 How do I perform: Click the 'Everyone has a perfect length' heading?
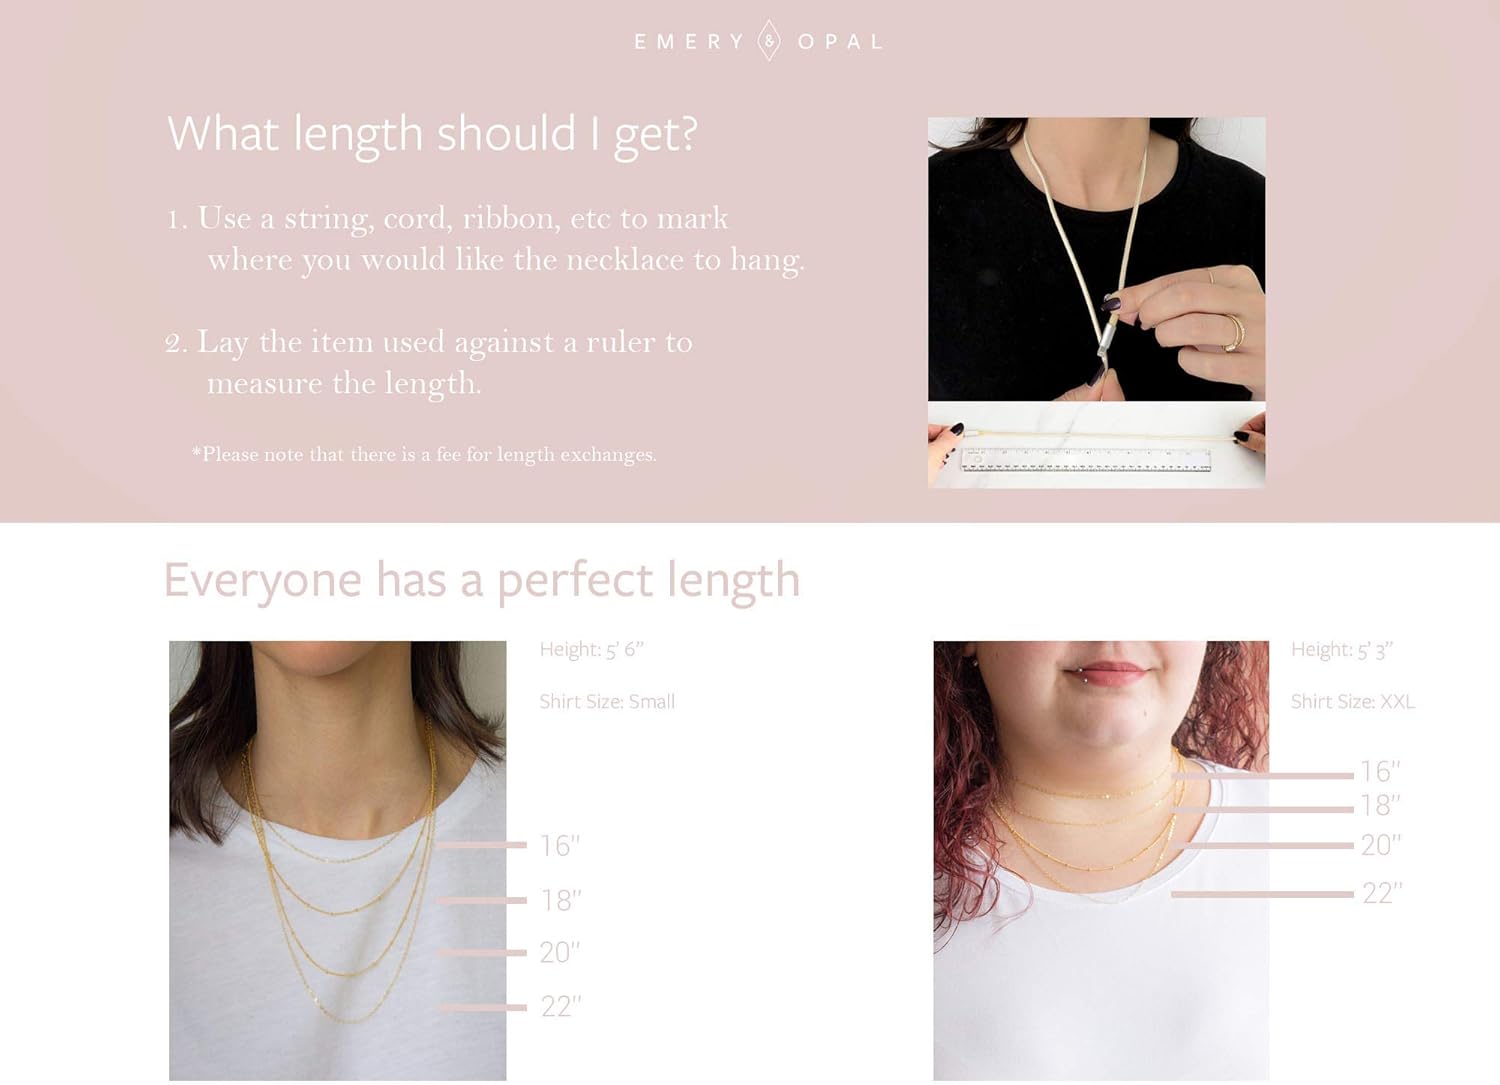[x=482, y=581]
